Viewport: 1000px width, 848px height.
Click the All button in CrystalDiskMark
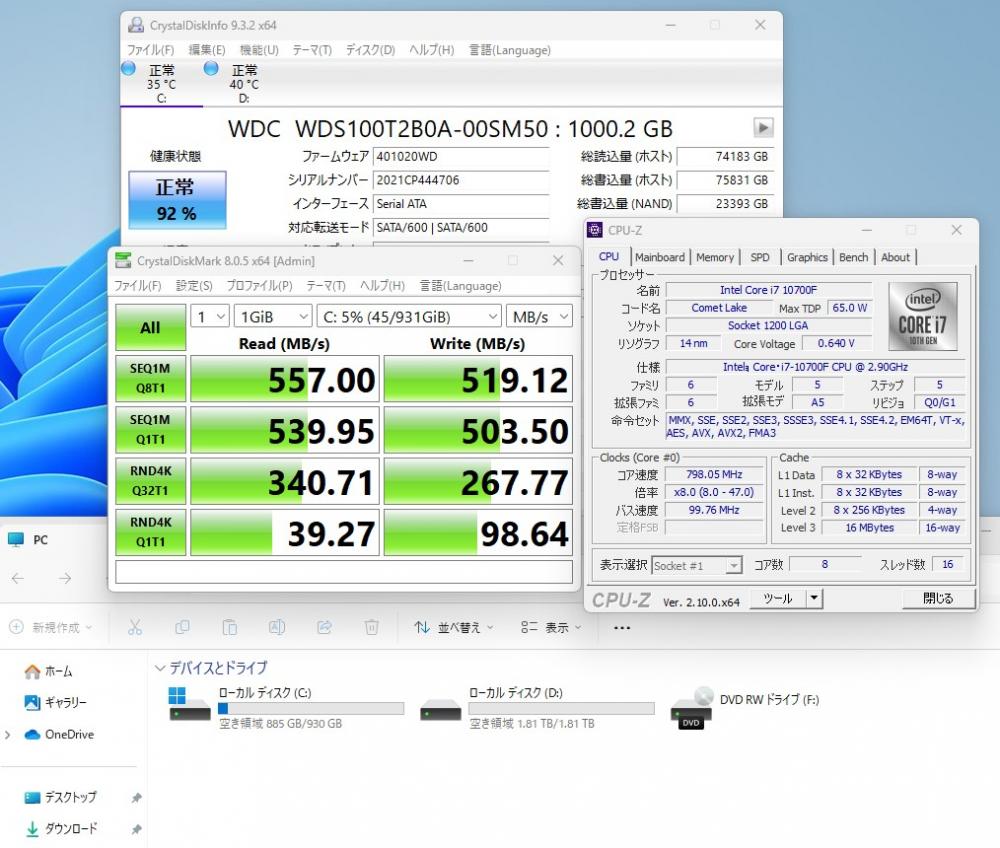click(151, 328)
